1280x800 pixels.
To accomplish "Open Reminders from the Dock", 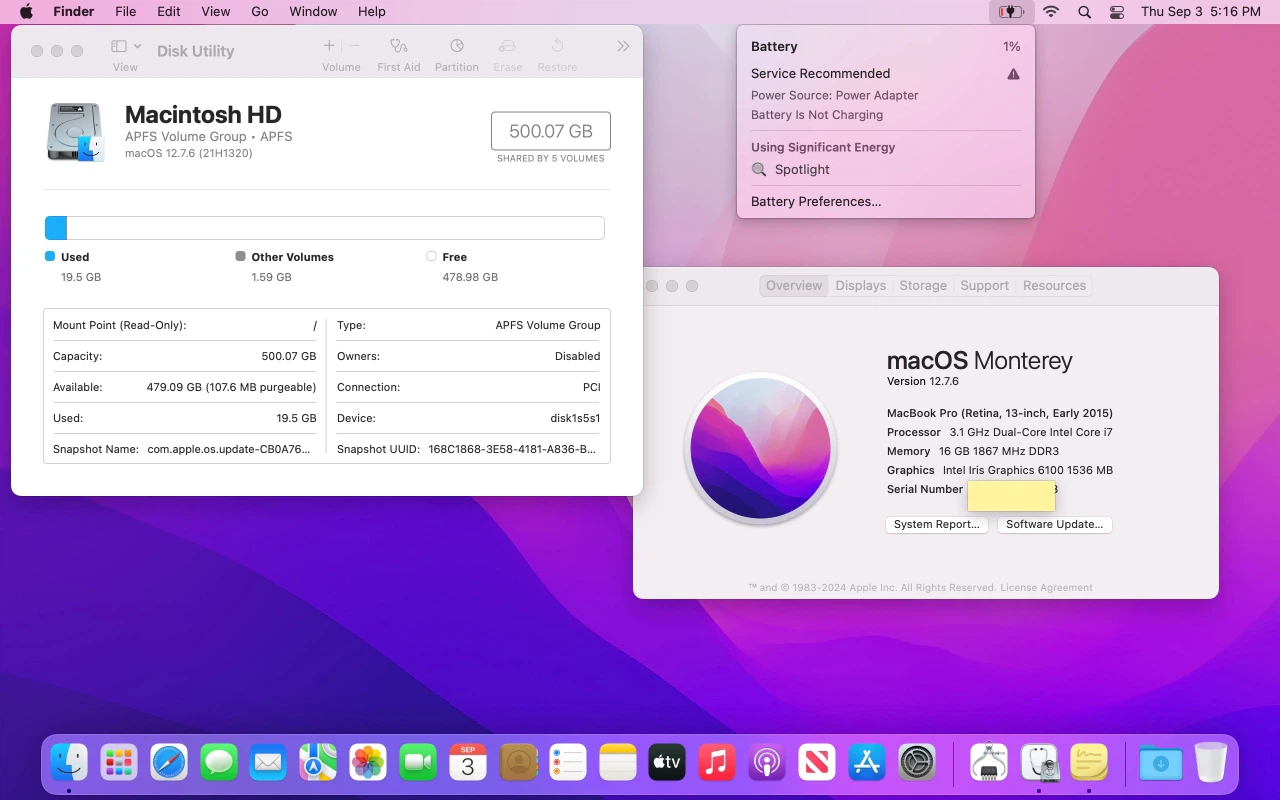I will click(568, 763).
